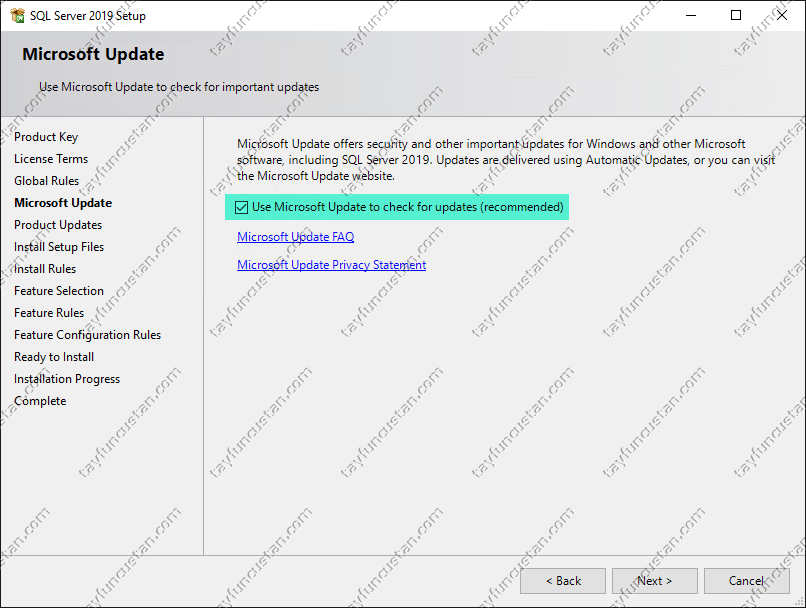Select the Install Rules step
The height and width of the screenshot is (608, 806).
pos(45,269)
